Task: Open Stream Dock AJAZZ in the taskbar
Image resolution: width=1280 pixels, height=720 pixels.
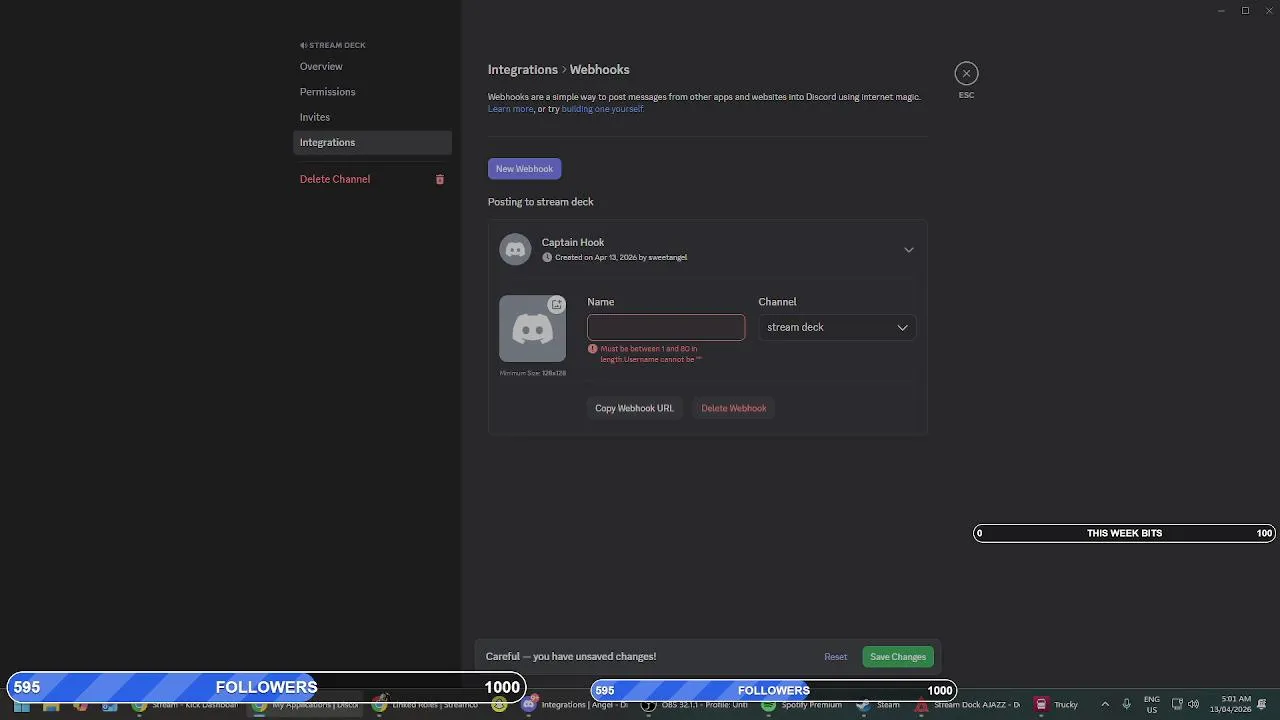Action: tap(967, 705)
